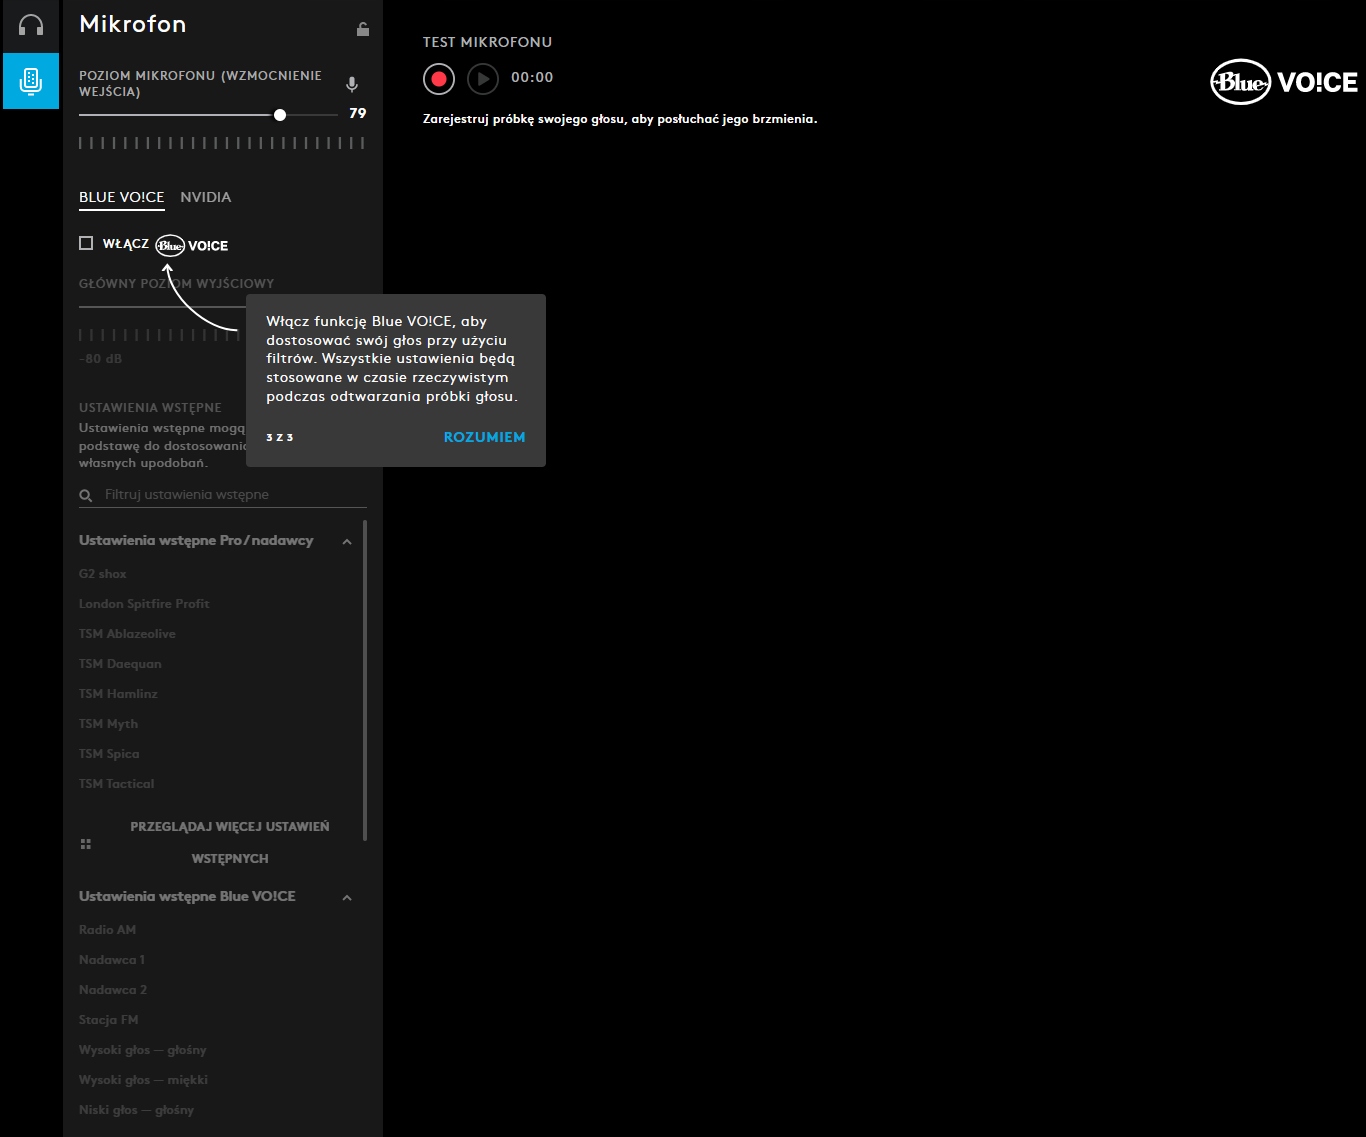Switch to the NVIDIA tab
The image size is (1366, 1137).
[206, 197]
